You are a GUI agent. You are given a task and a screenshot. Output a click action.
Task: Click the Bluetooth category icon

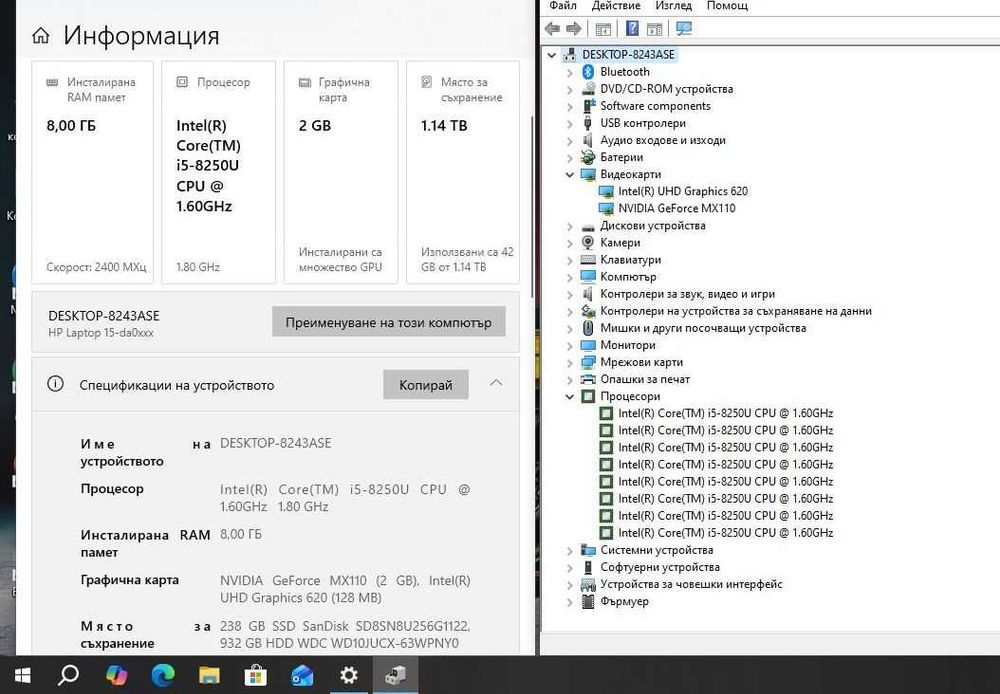pyautogui.click(x=588, y=72)
